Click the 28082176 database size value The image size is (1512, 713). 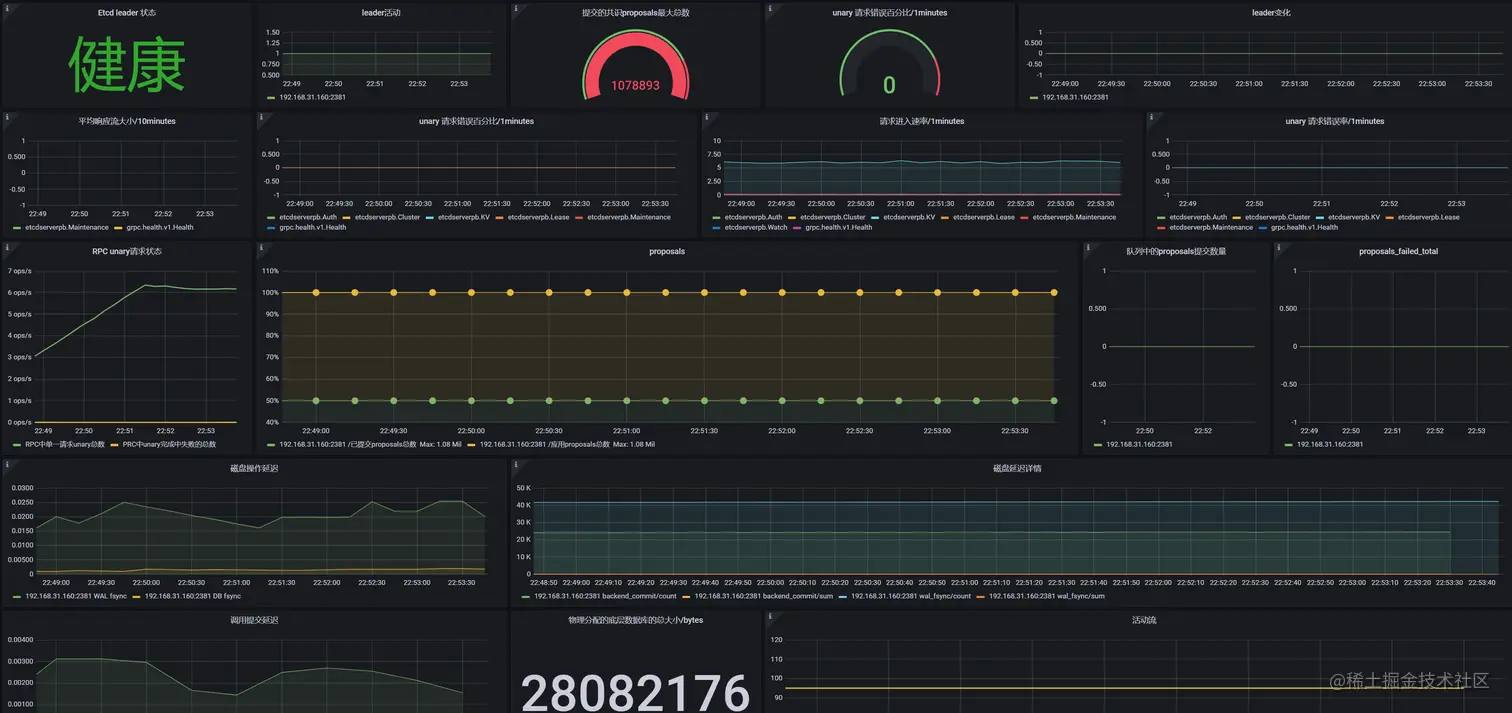coord(636,692)
